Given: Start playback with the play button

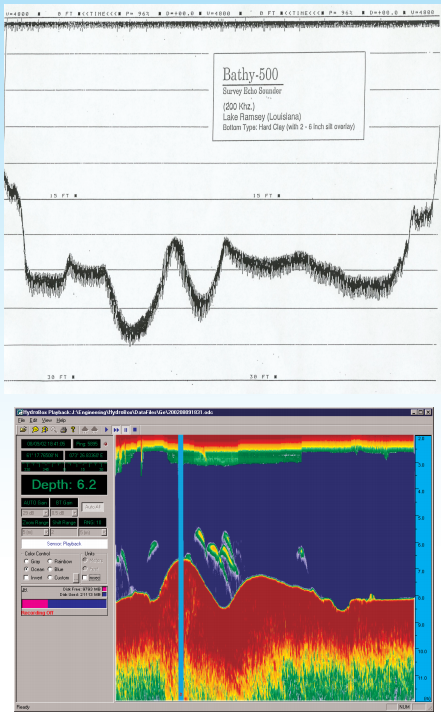Looking at the screenshot, I should 106,430.
